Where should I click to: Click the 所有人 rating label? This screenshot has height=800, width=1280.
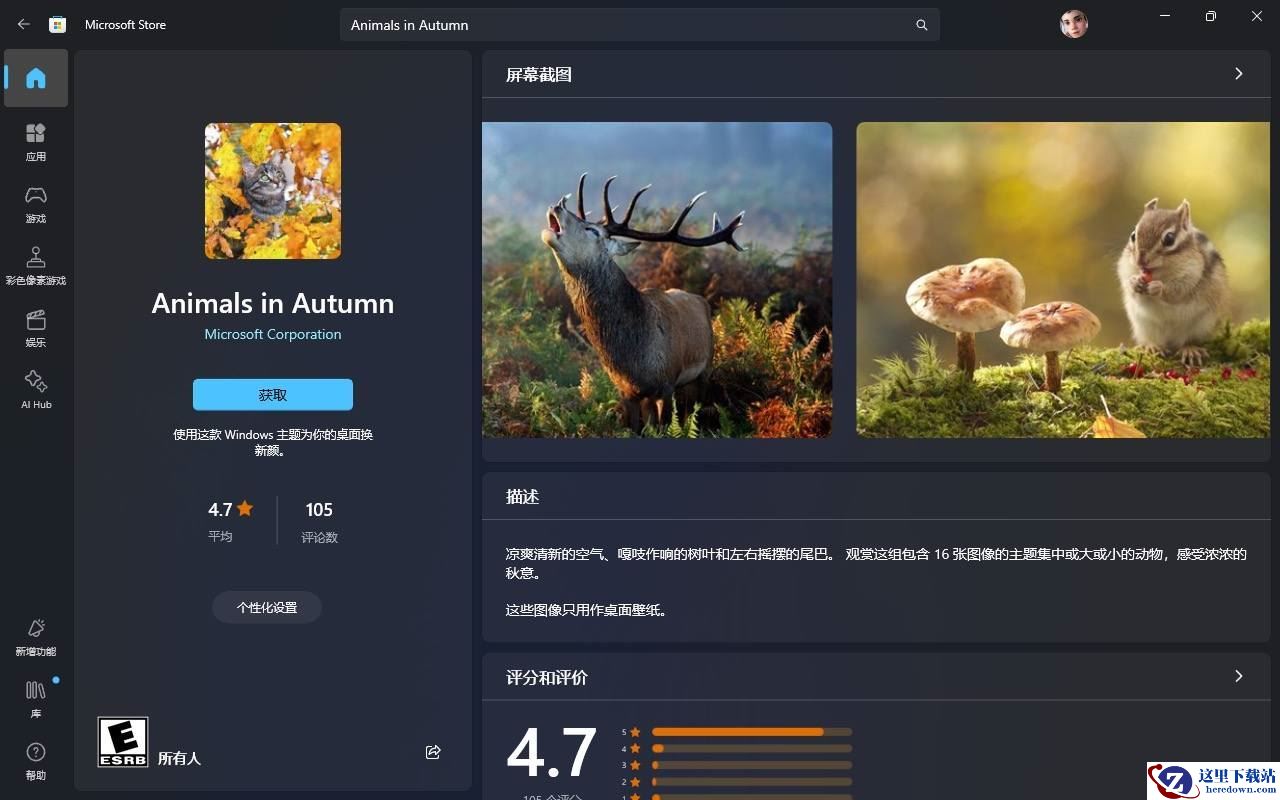[179, 759]
